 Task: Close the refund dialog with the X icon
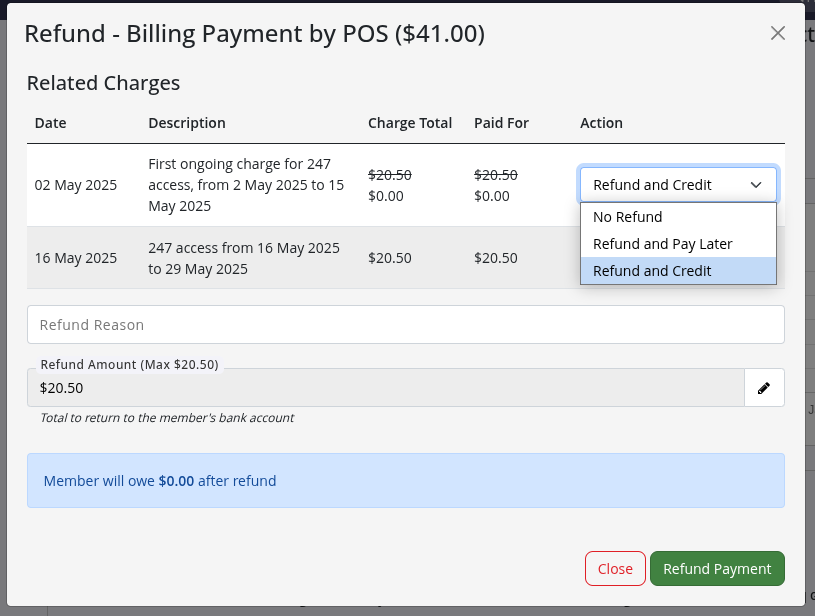click(778, 33)
